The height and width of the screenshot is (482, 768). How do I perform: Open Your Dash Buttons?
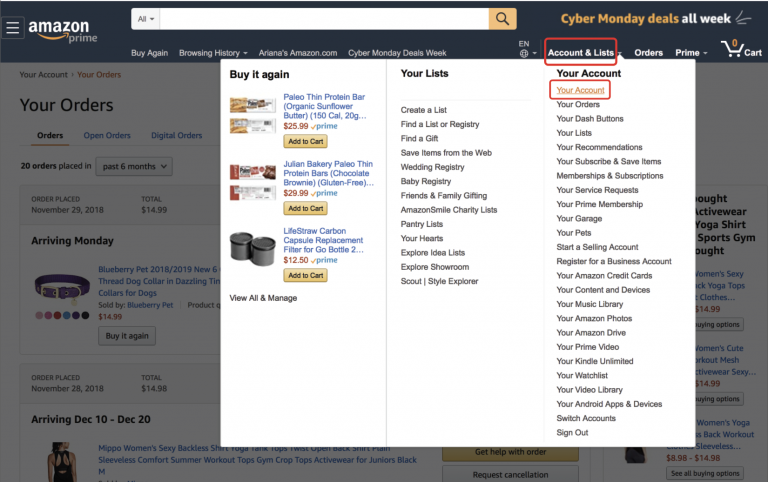[590, 119]
